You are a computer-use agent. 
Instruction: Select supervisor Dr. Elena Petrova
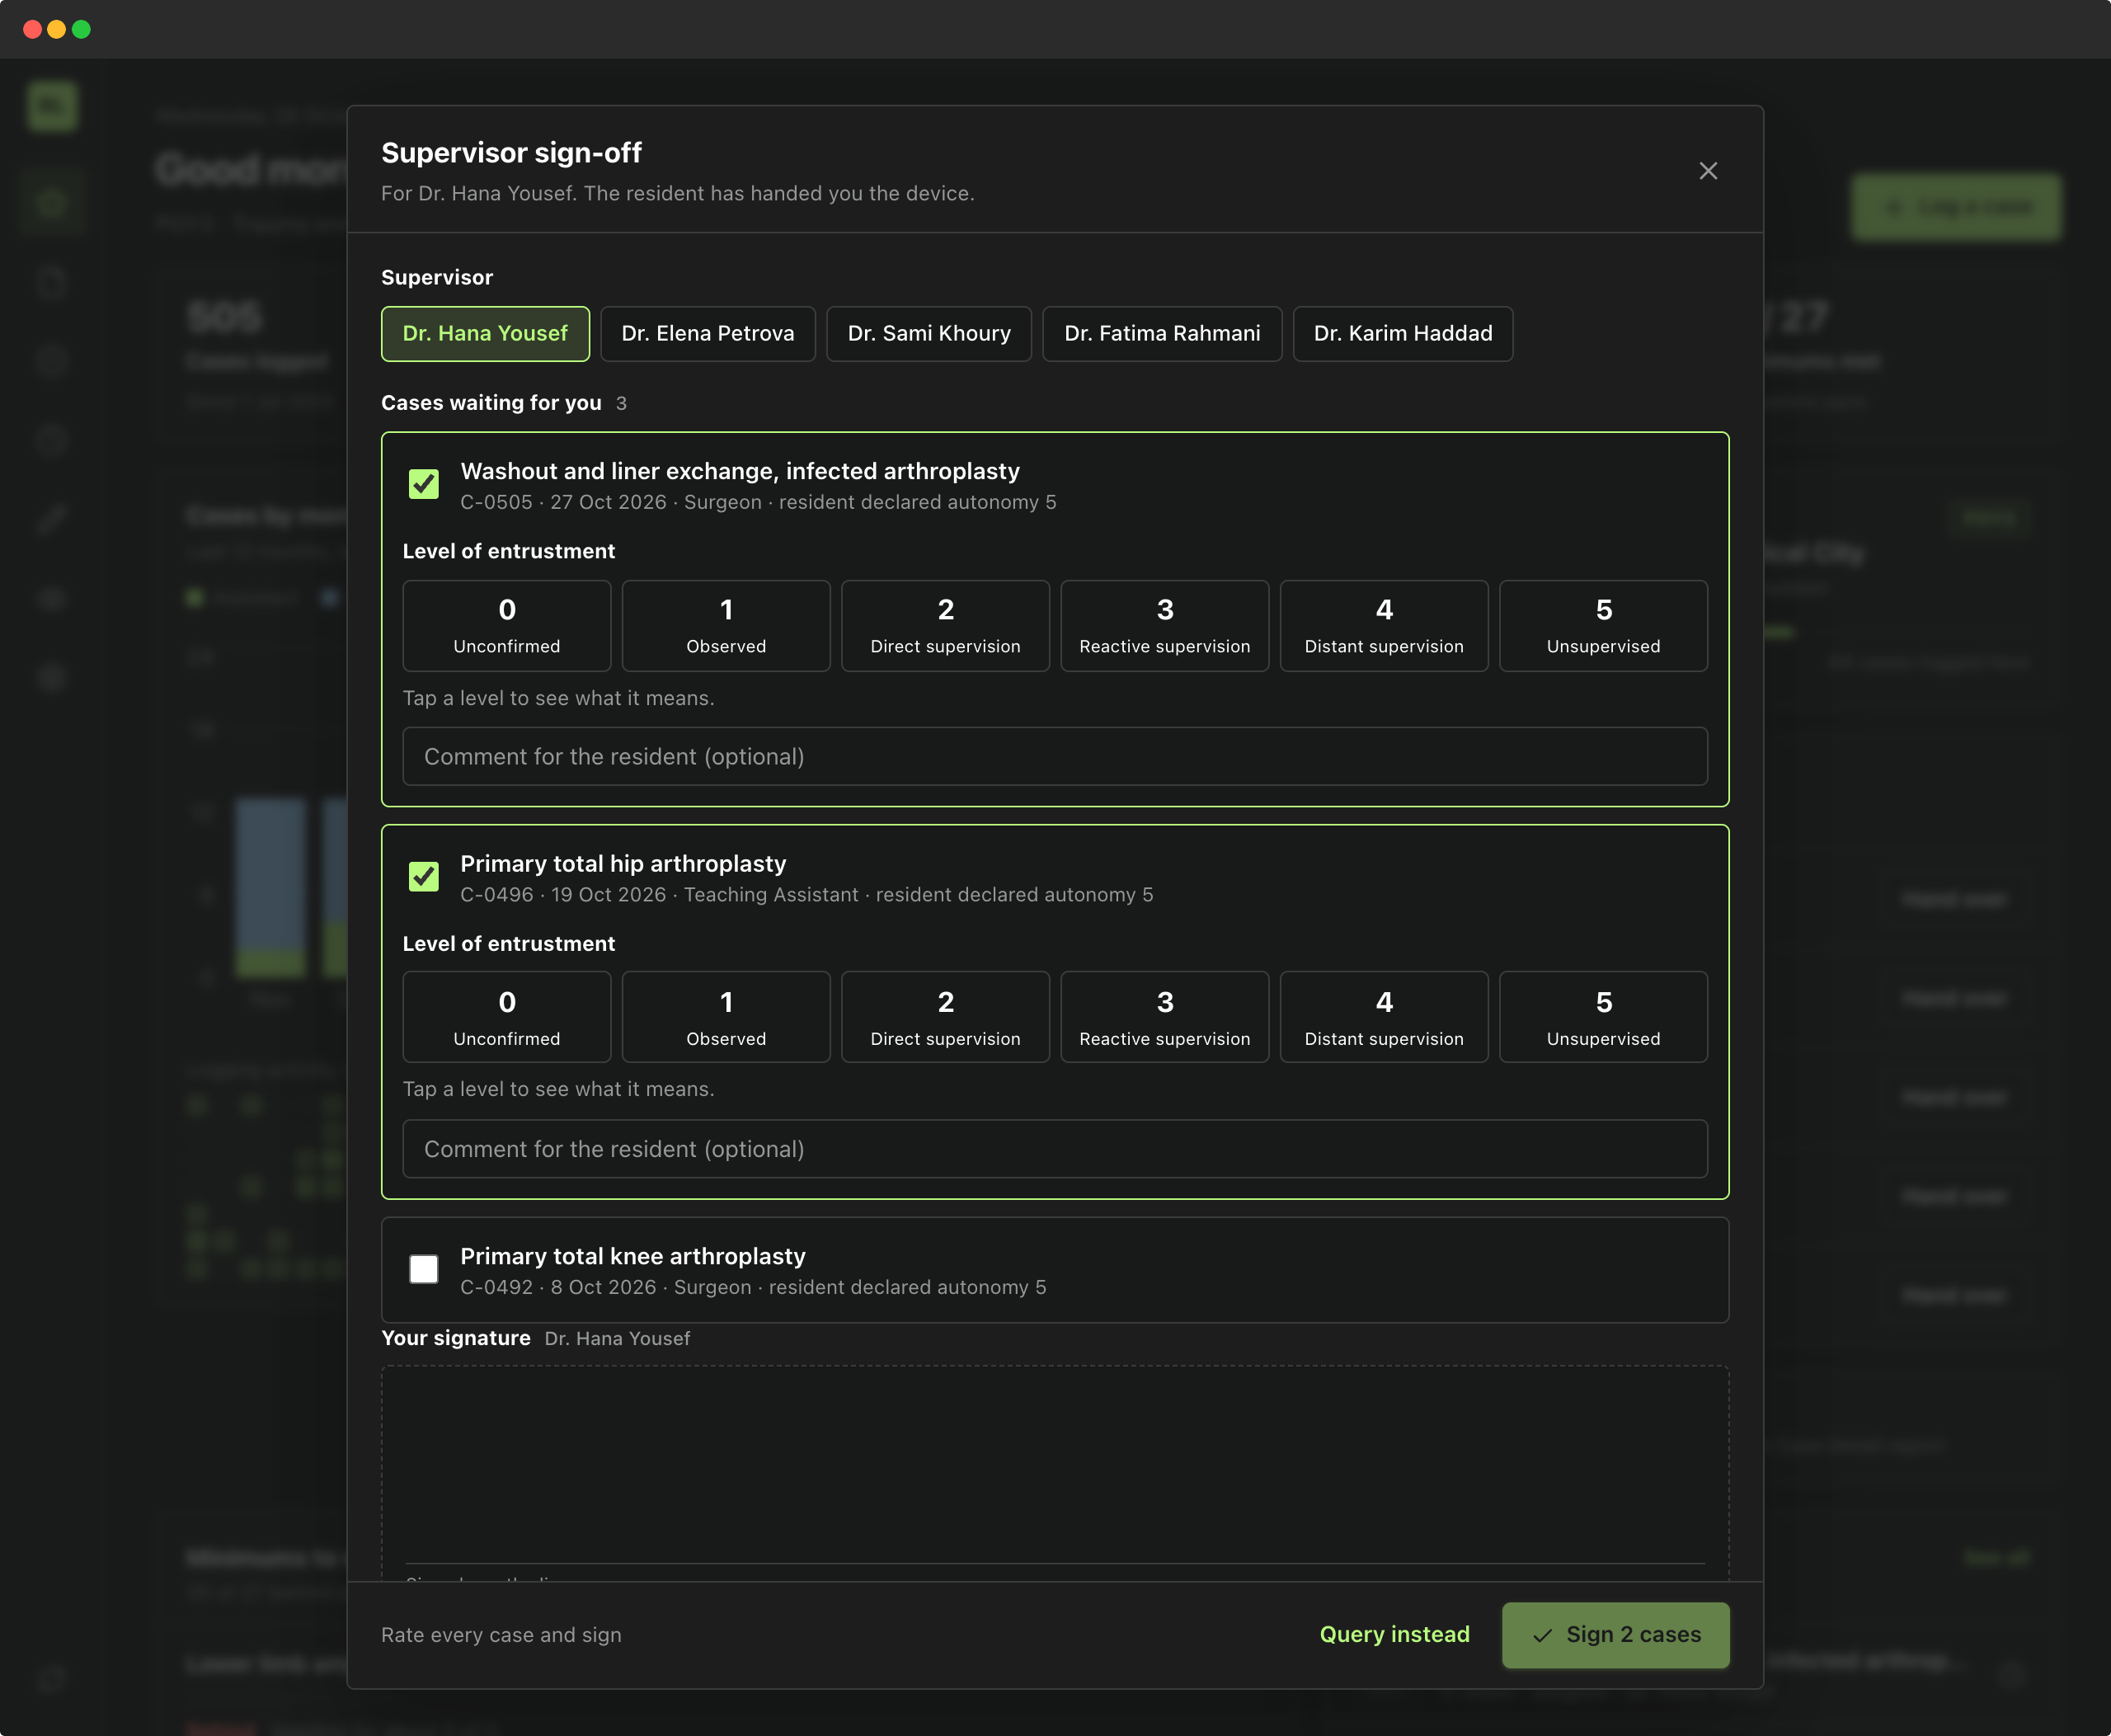[707, 333]
